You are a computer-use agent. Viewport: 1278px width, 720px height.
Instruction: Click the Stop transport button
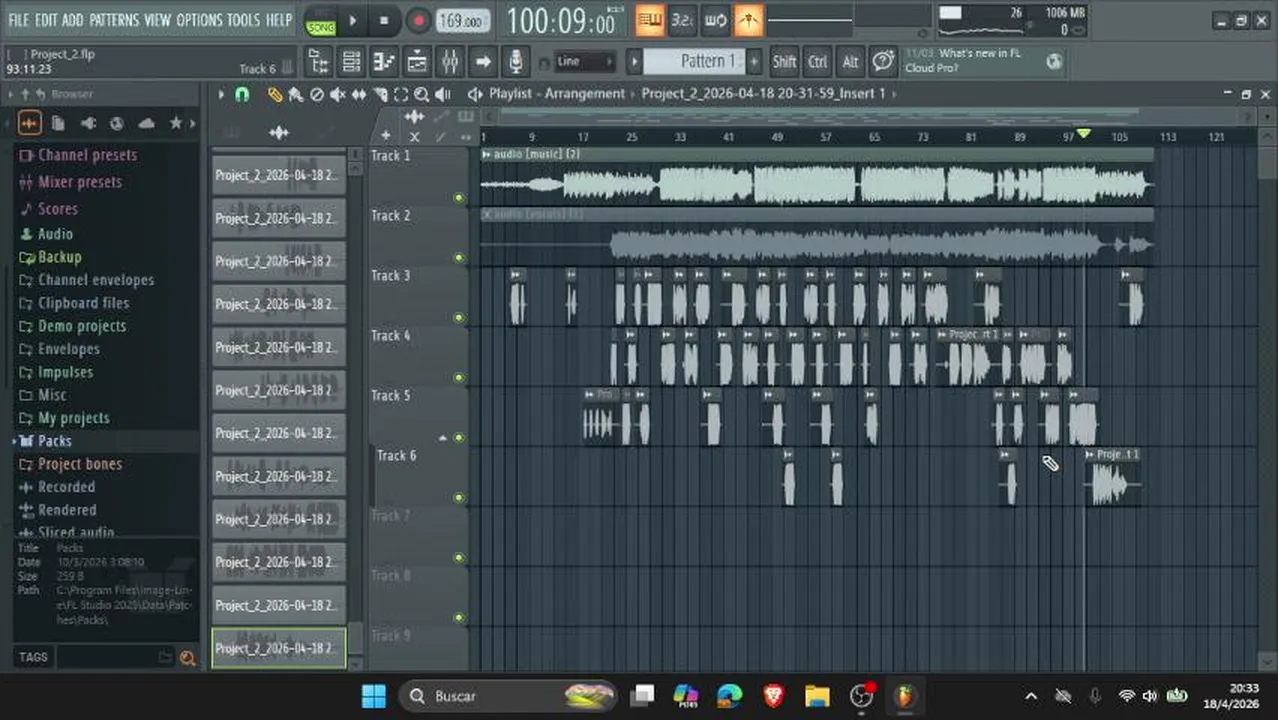384,21
